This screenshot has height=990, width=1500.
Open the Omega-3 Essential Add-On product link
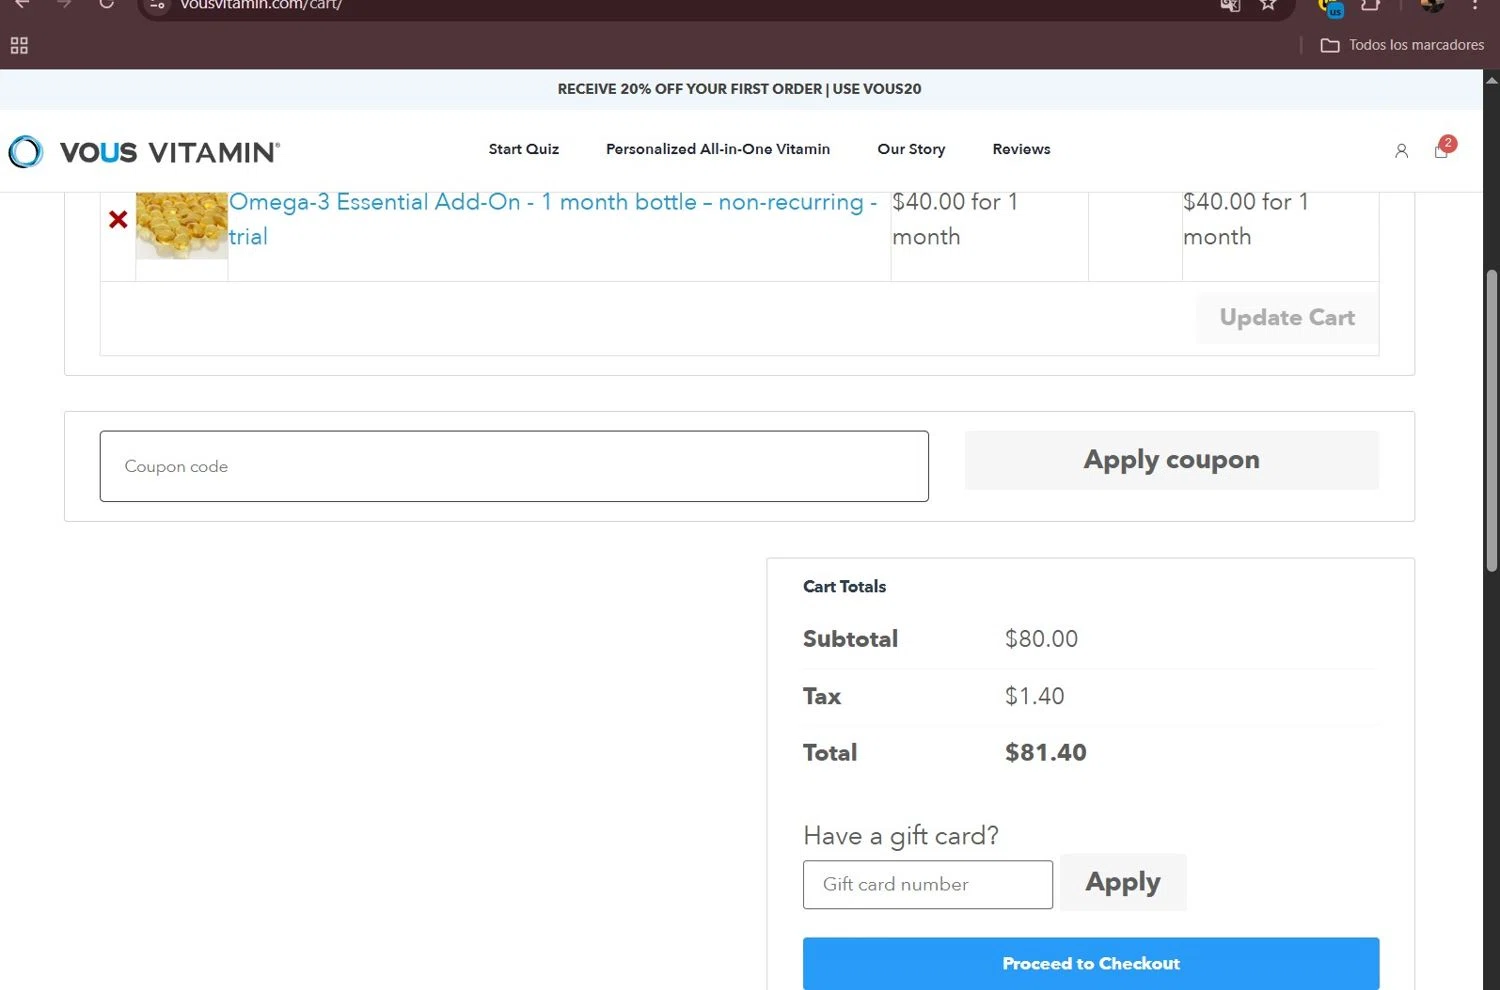(553, 219)
